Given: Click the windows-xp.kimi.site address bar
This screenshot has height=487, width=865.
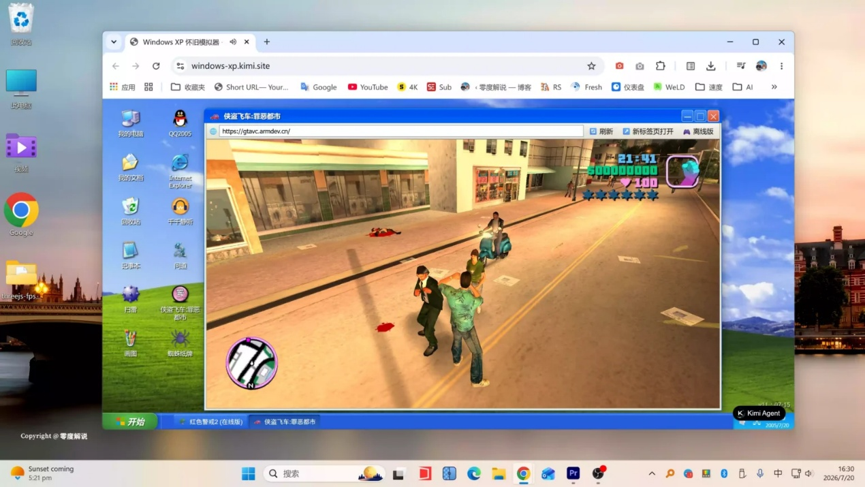Looking at the screenshot, I should pyautogui.click(x=386, y=66).
